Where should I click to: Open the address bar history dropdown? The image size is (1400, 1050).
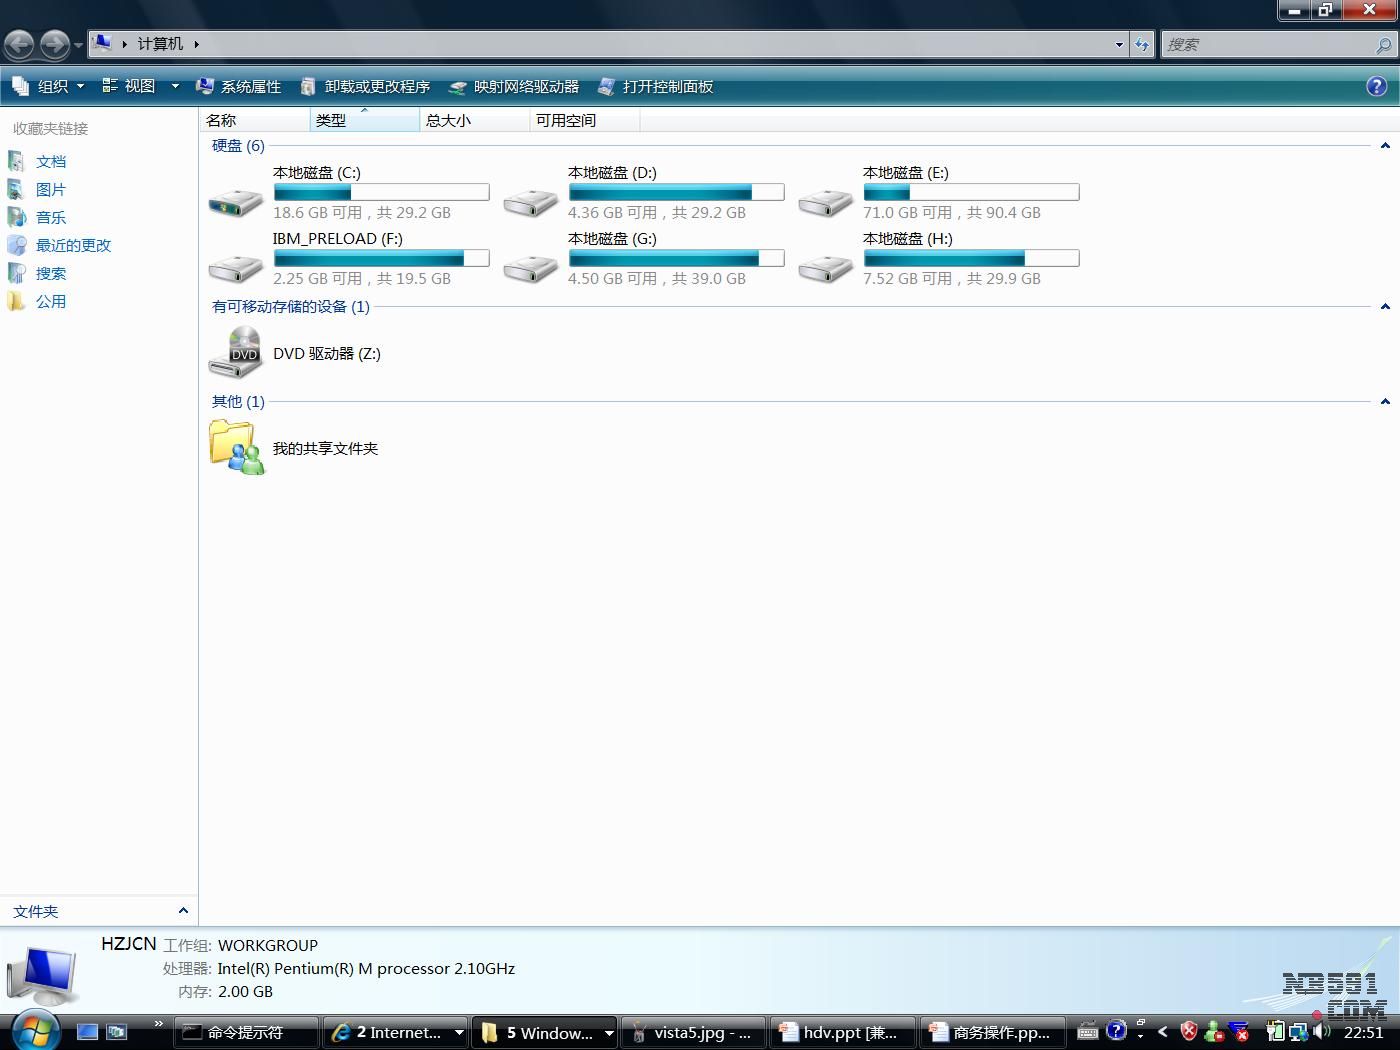coord(1119,44)
